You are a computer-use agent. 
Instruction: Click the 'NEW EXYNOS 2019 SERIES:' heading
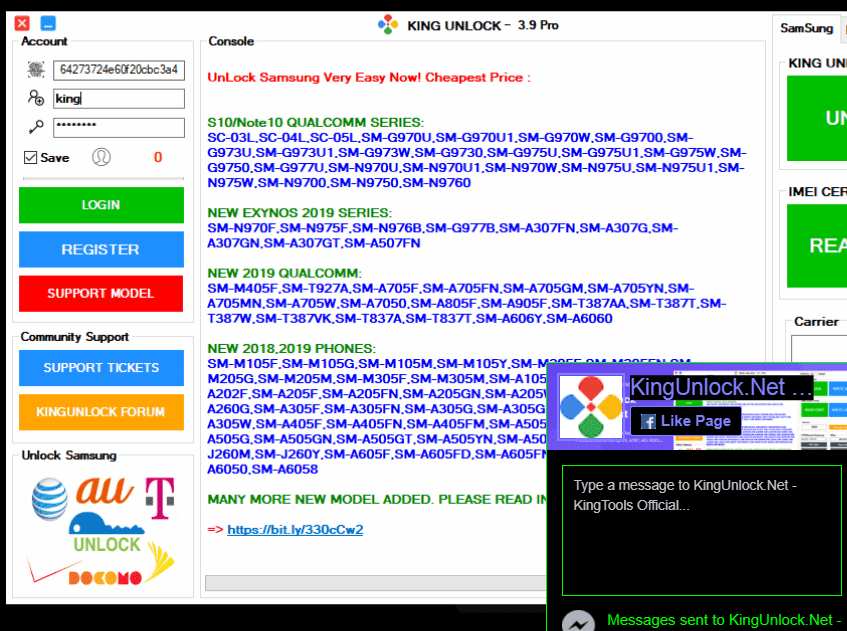pyautogui.click(x=300, y=213)
